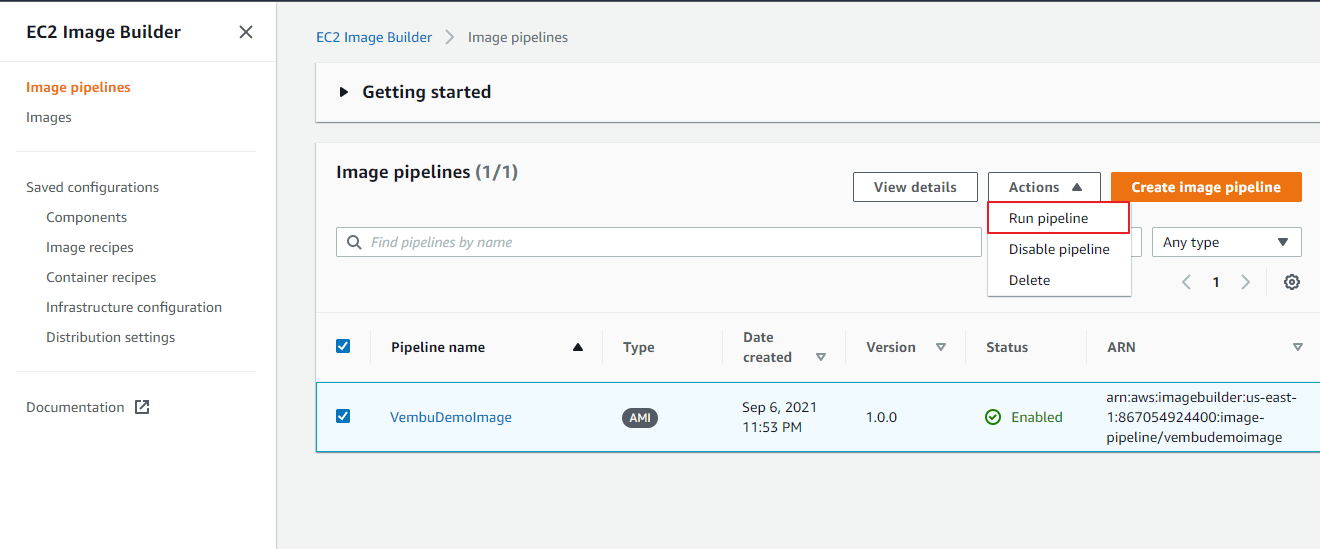Sort by Pipeline name ascending arrow

tap(577, 347)
